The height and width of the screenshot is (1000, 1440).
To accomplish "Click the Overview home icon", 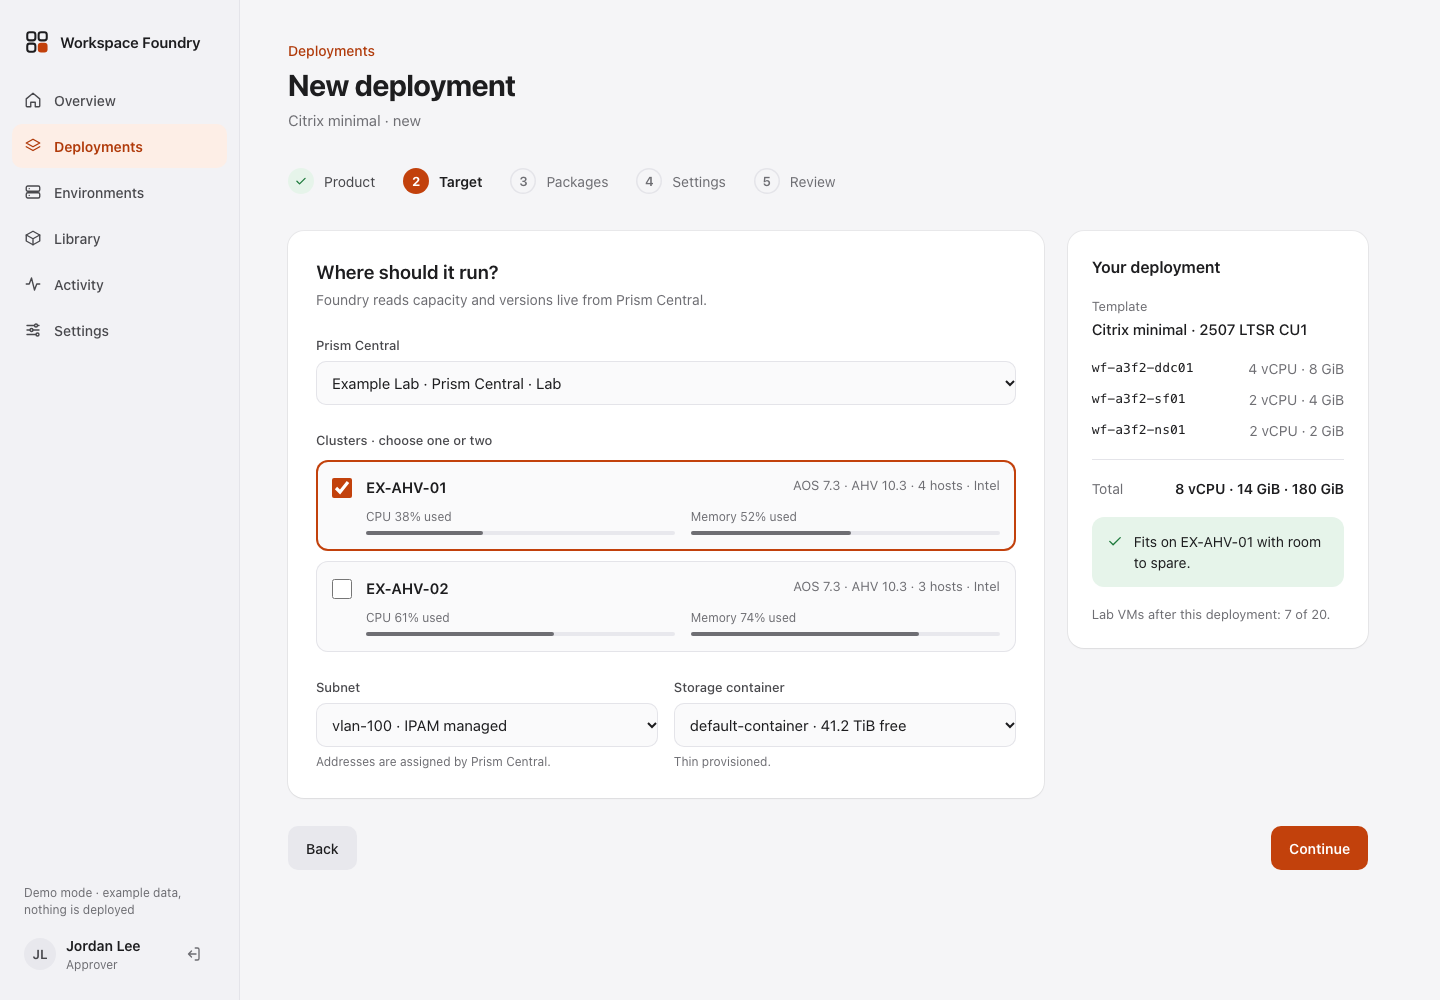I will point(33,100).
